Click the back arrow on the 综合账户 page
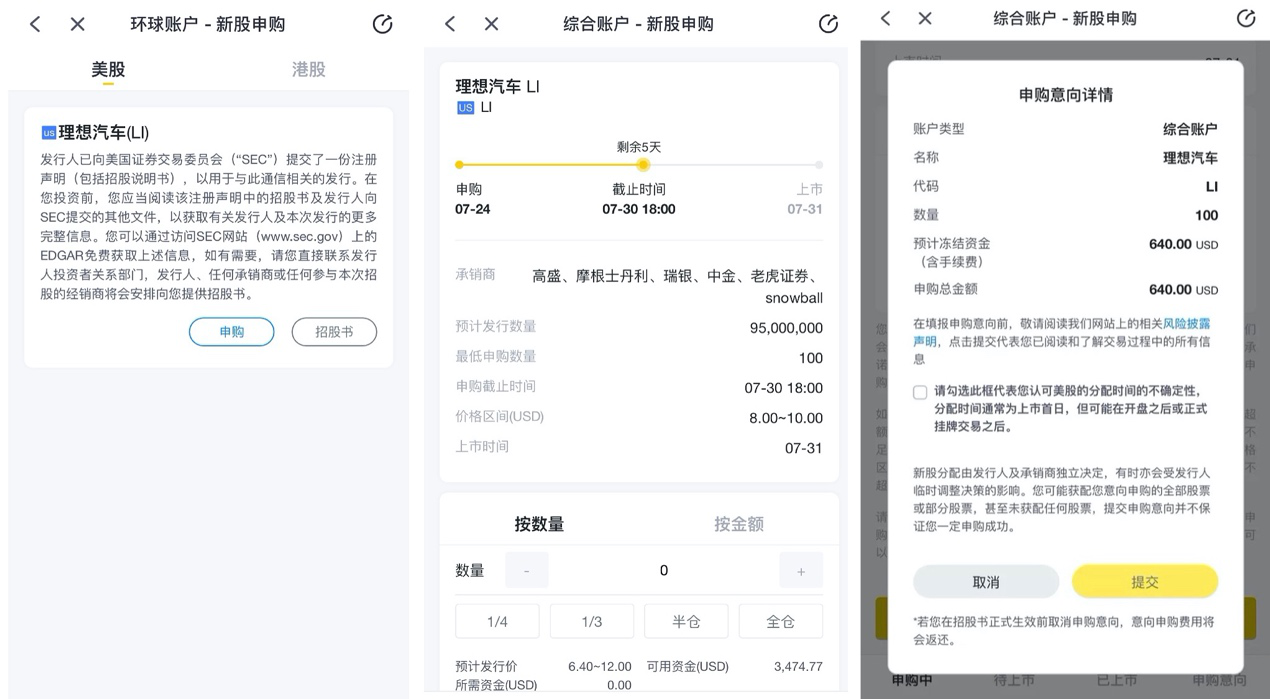1270x699 pixels. click(449, 23)
